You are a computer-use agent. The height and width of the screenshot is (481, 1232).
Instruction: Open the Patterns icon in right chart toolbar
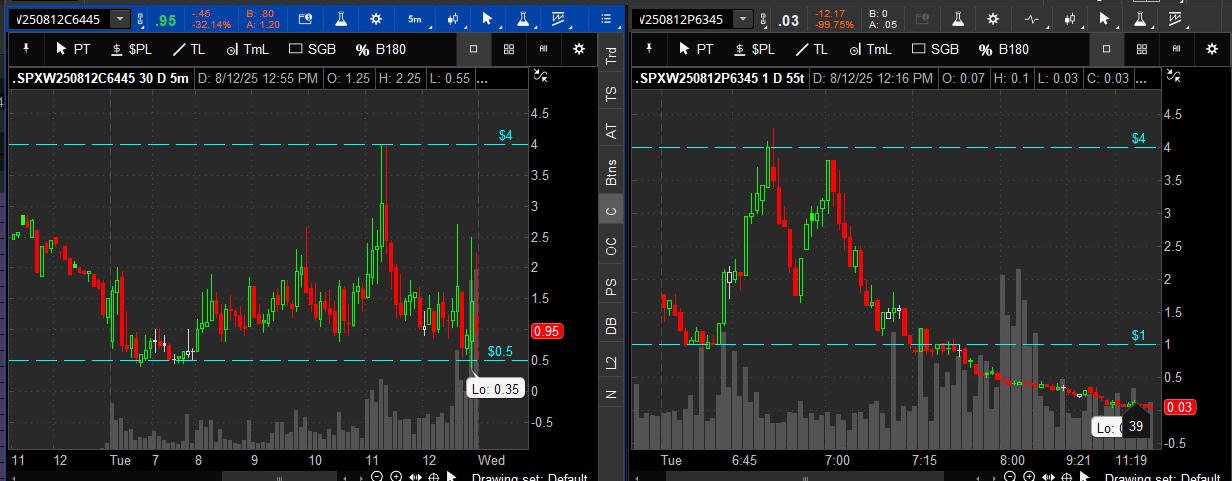(1139, 19)
